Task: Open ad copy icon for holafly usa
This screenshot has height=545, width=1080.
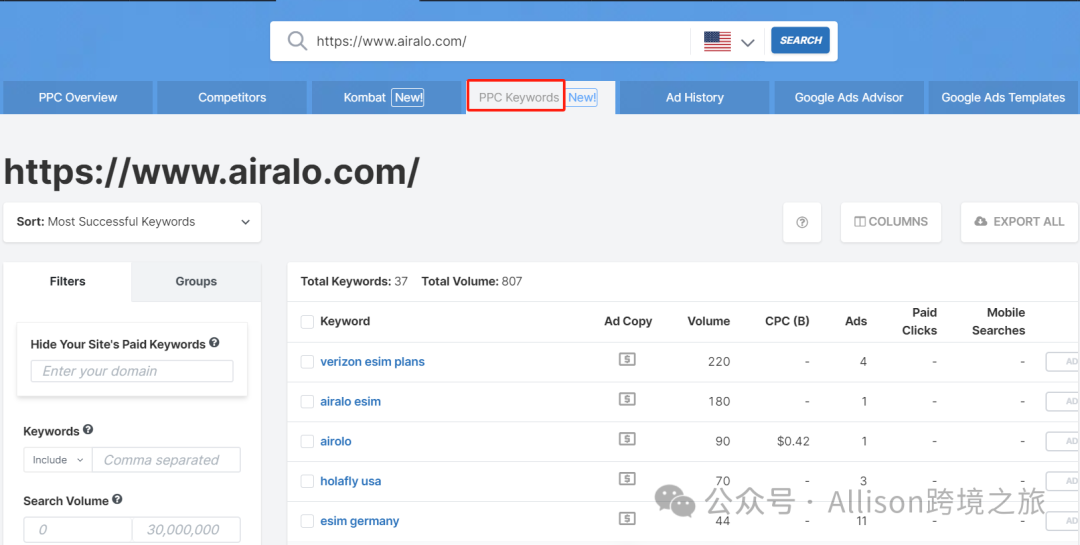Action: point(627,479)
